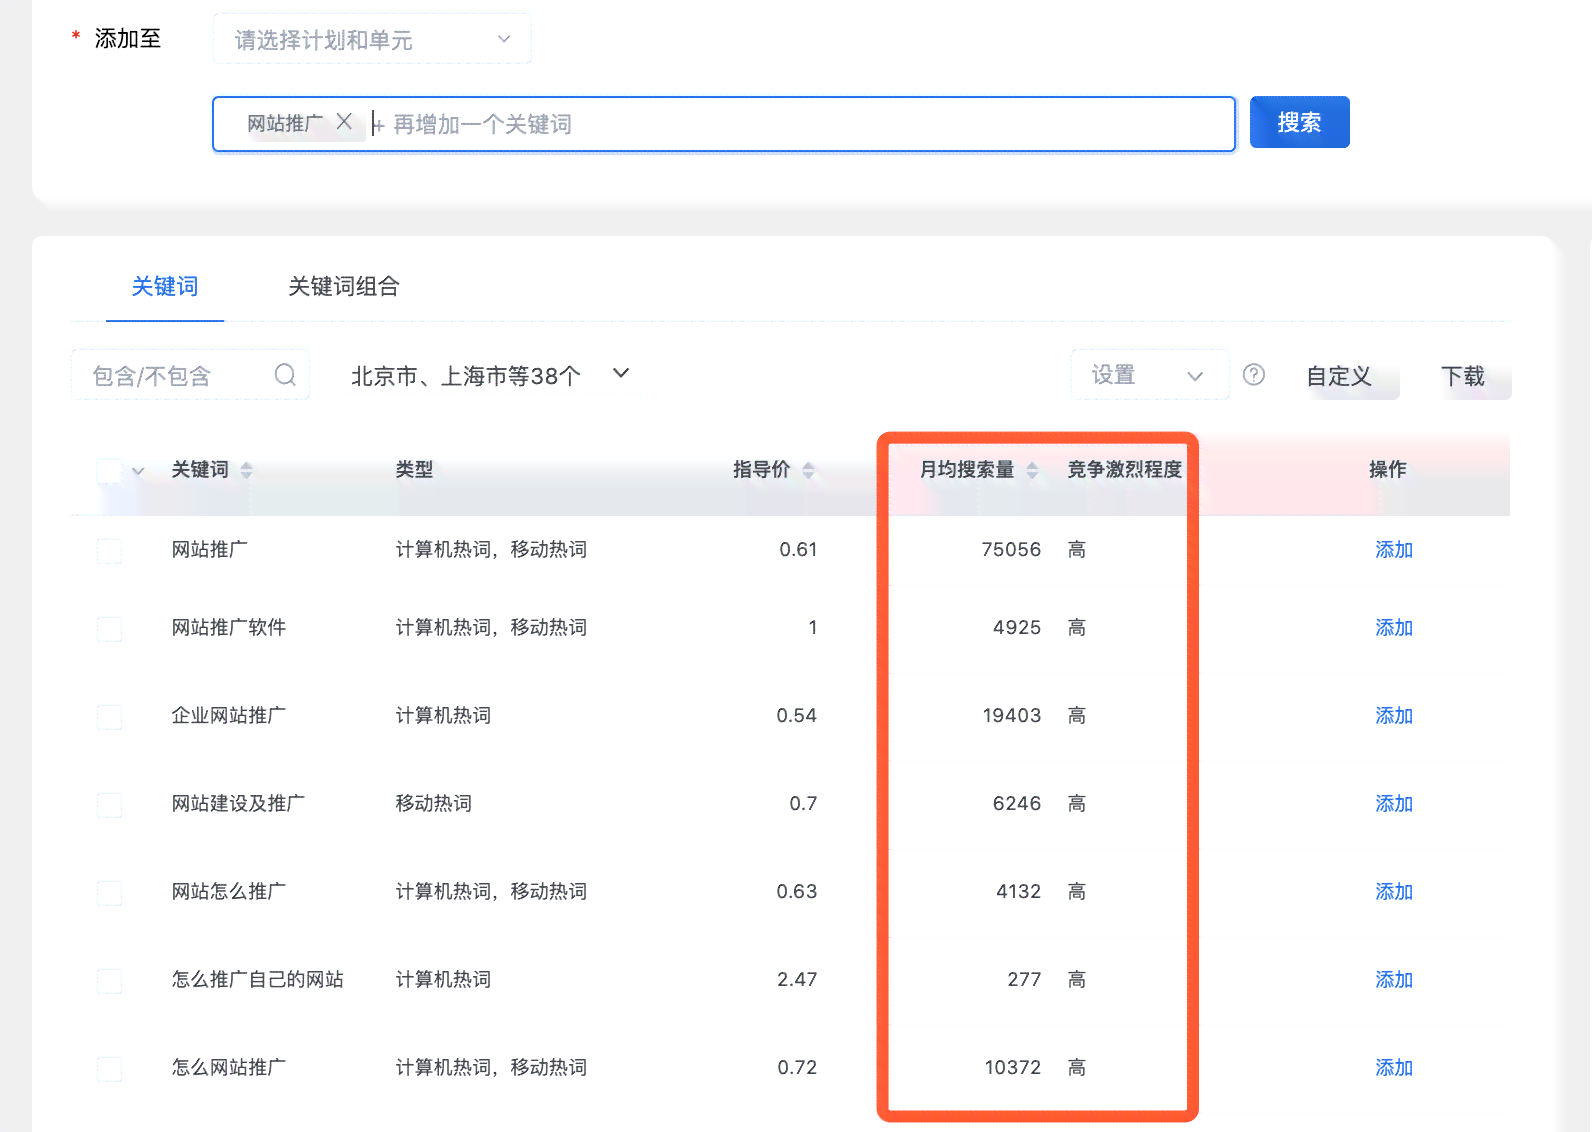This screenshot has height=1132, width=1592.
Task: Click the search volume value 19403
Action: 1012,716
